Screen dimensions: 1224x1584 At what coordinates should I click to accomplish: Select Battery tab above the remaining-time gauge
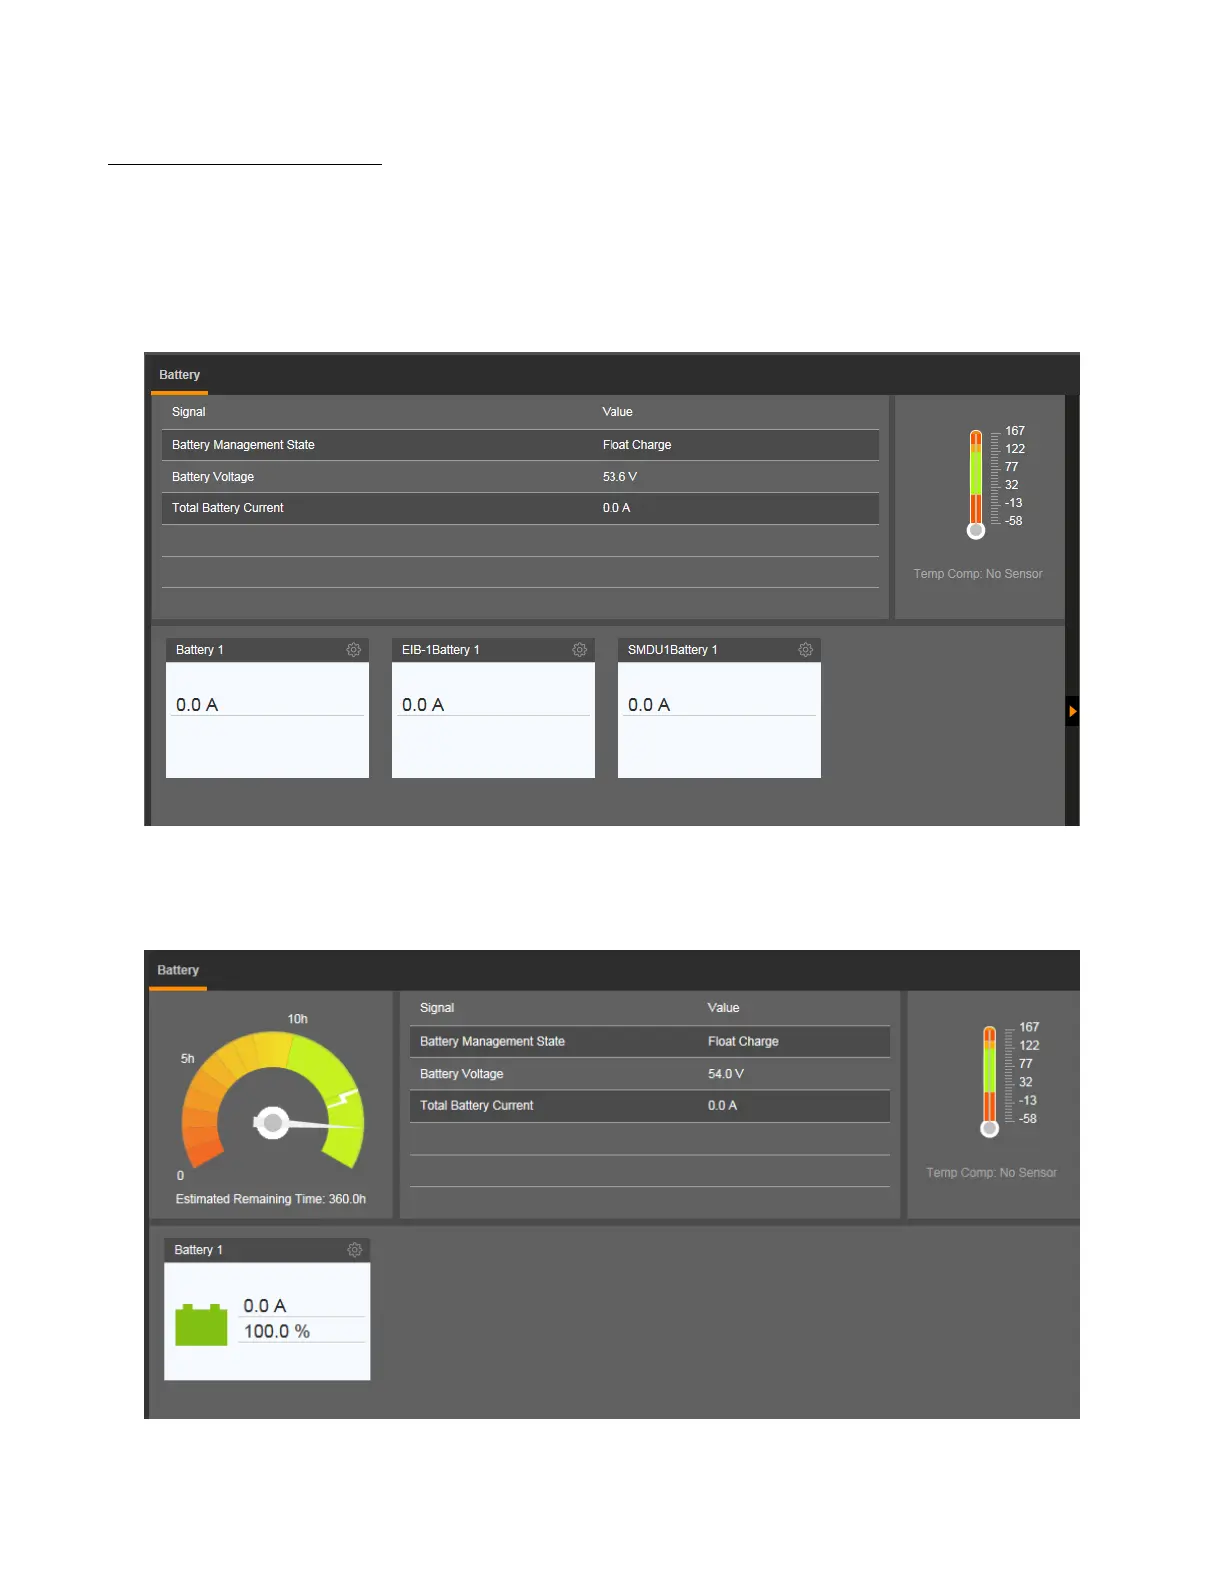[x=178, y=970]
